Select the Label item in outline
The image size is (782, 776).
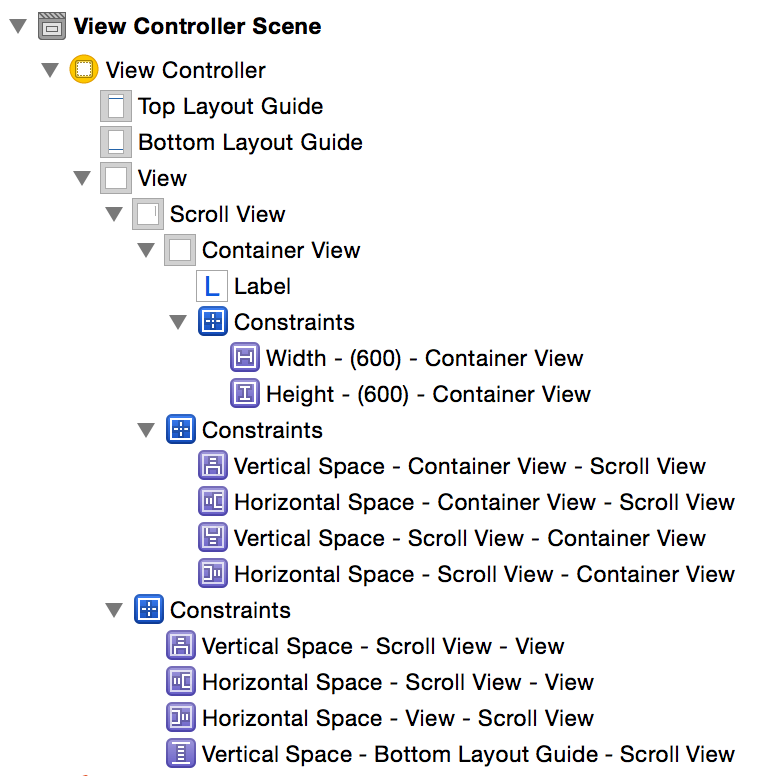point(262,286)
